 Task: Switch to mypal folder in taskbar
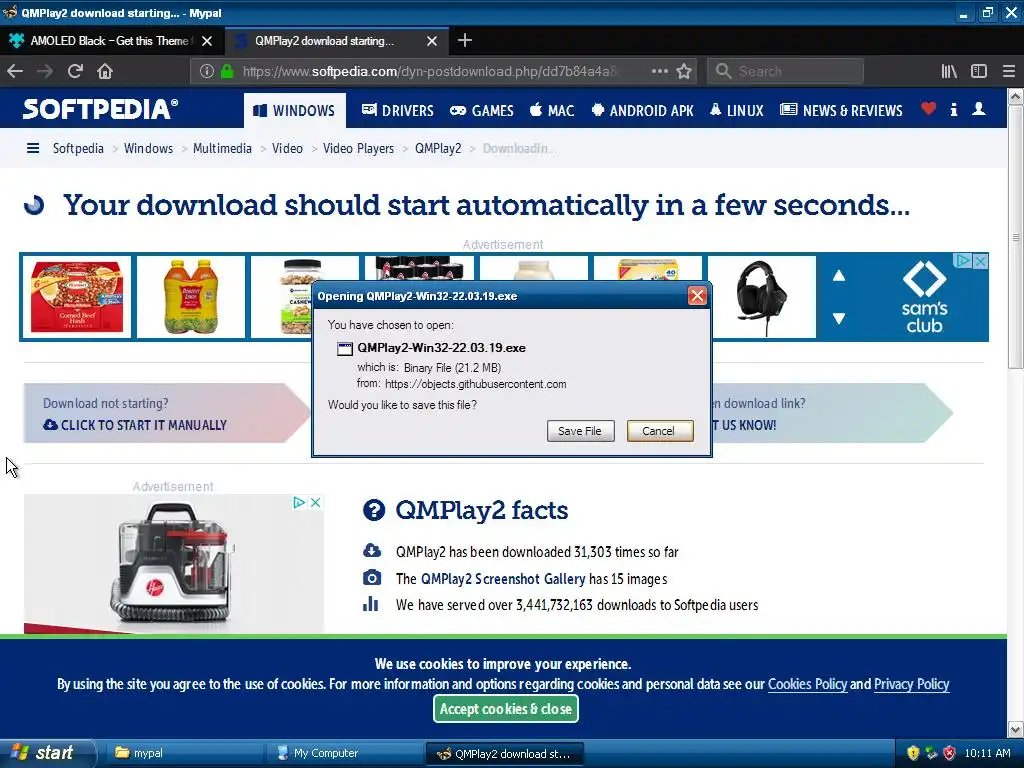(185, 753)
